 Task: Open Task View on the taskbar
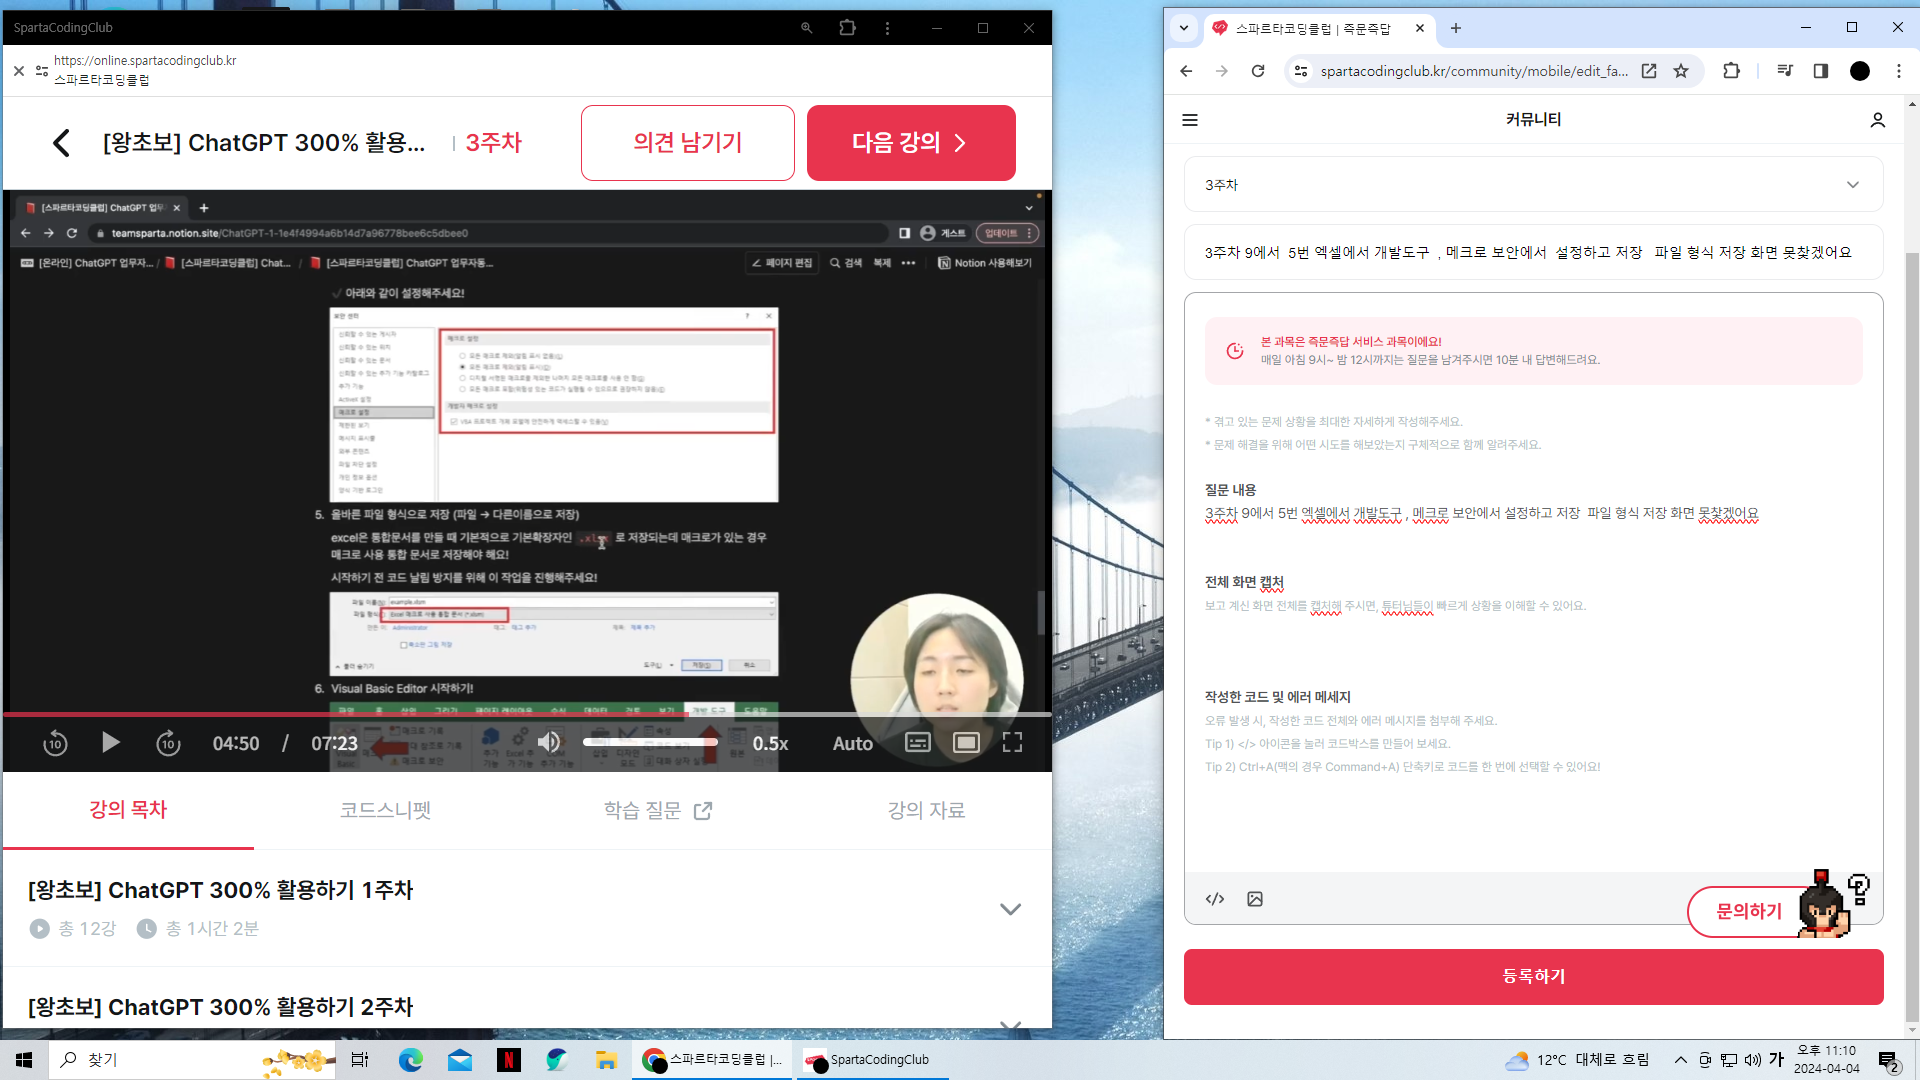coord(360,1060)
